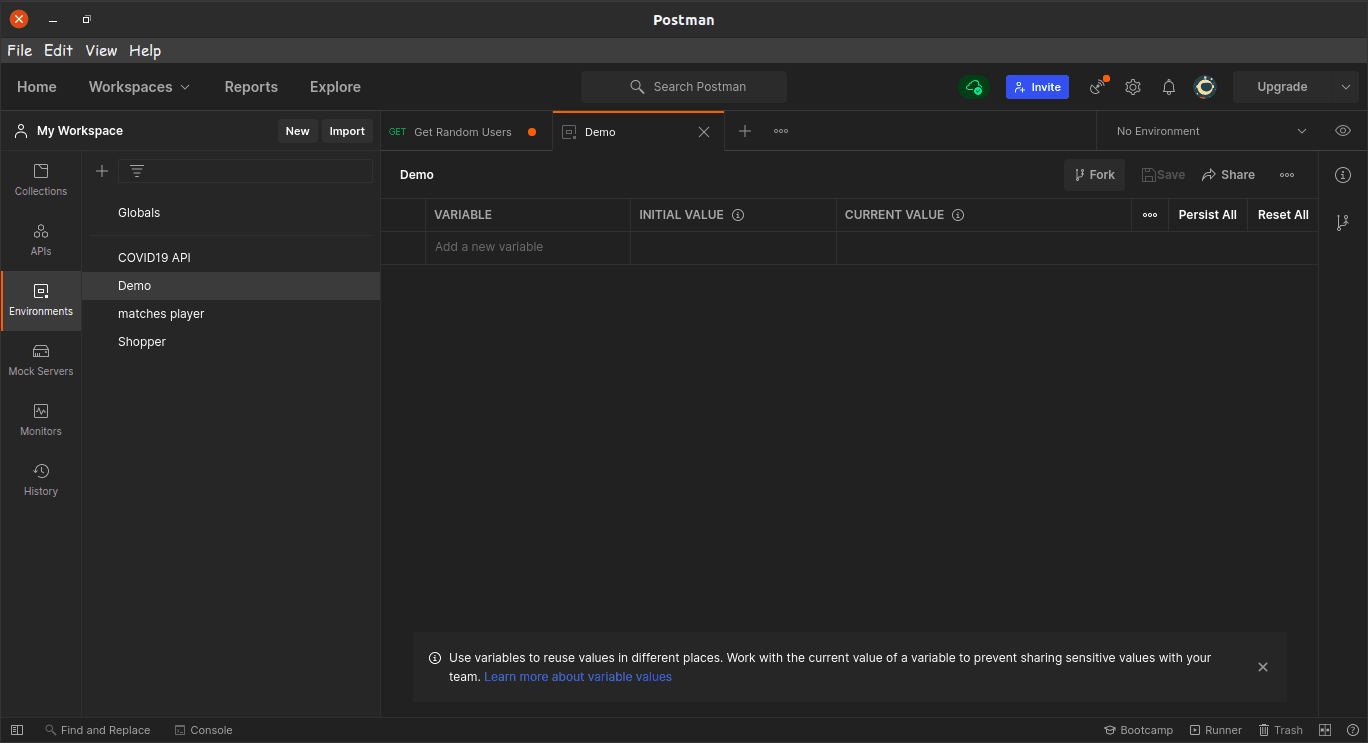Select the matches player environment
Image resolution: width=1368 pixels, height=743 pixels.
[x=231, y=314]
